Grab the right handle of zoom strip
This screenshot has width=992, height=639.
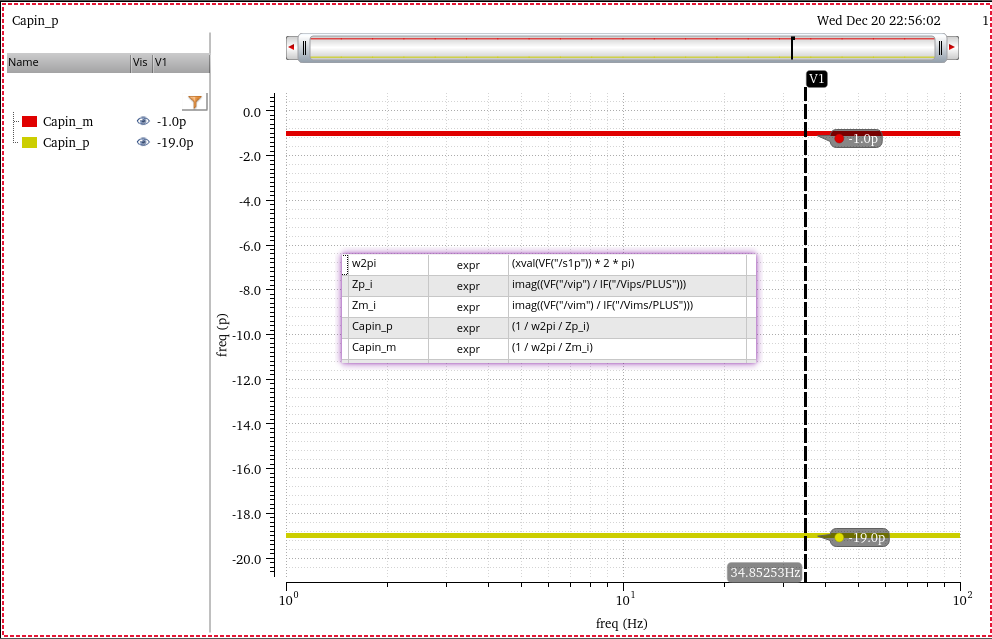[940, 47]
